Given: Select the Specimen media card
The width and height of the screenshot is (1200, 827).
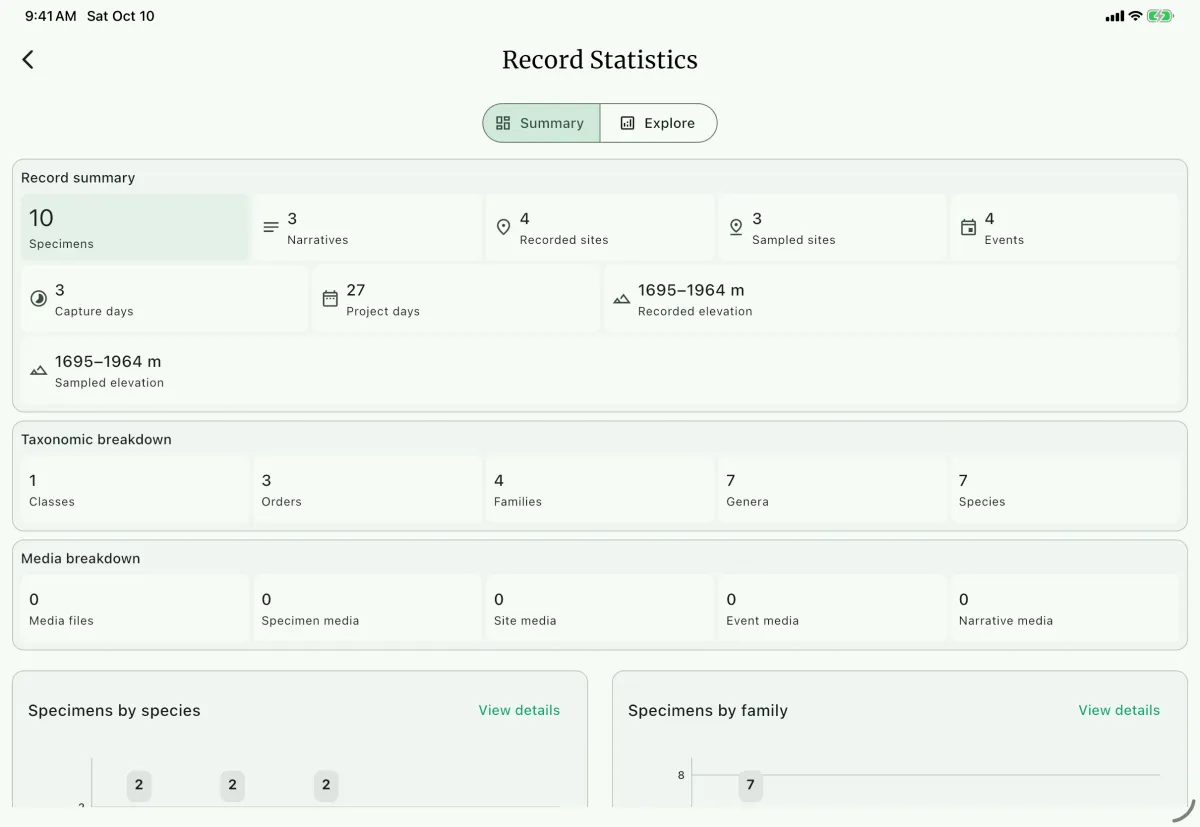Looking at the screenshot, I should [x=367, y=609].
